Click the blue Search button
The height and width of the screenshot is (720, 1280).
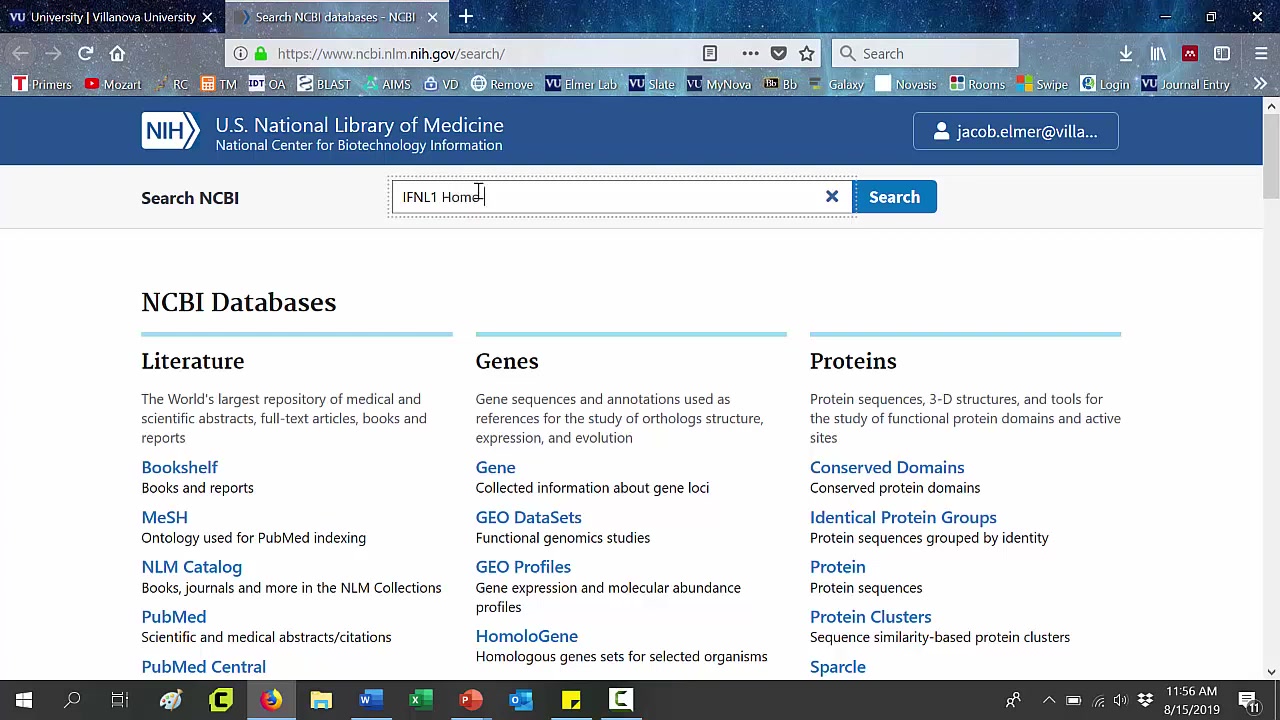click(x=894, y=197)
